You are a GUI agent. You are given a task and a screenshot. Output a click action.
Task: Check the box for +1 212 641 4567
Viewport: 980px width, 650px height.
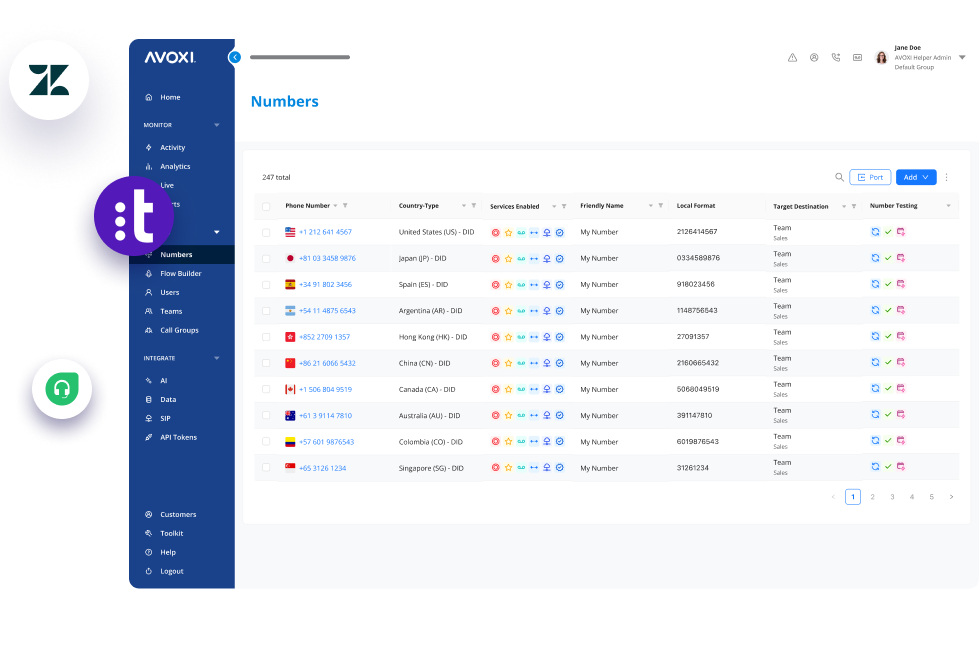(266, 232)
